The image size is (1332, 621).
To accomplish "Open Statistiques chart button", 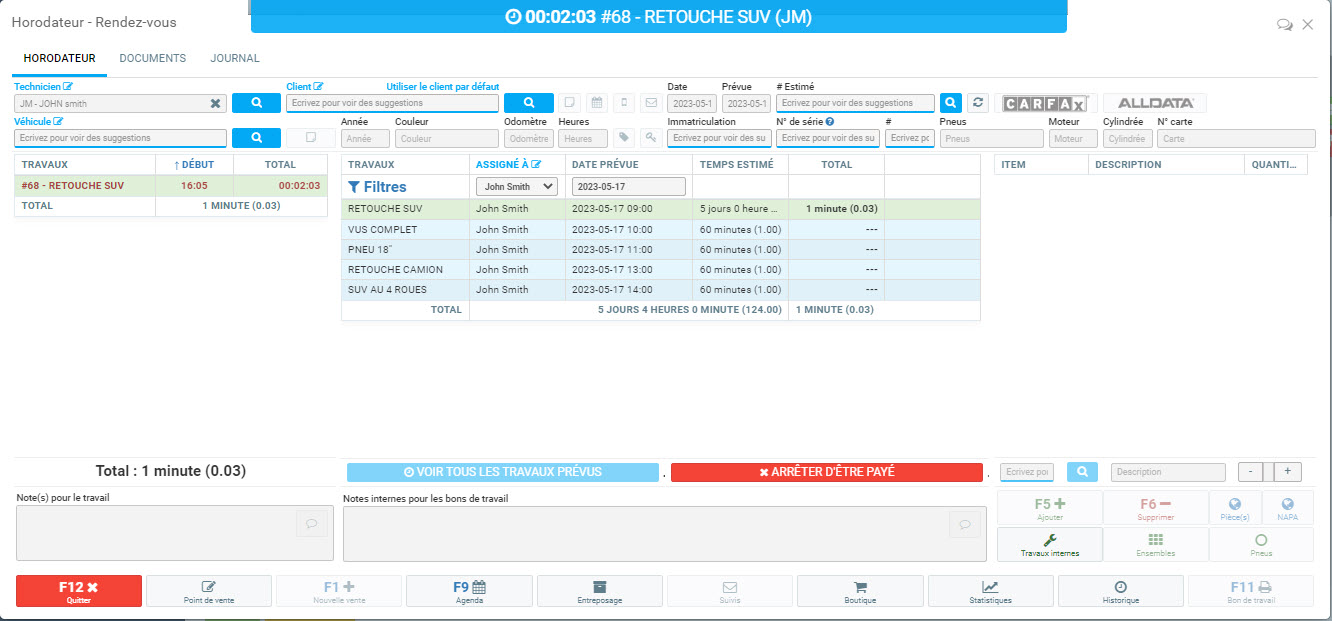I will 989,591.
